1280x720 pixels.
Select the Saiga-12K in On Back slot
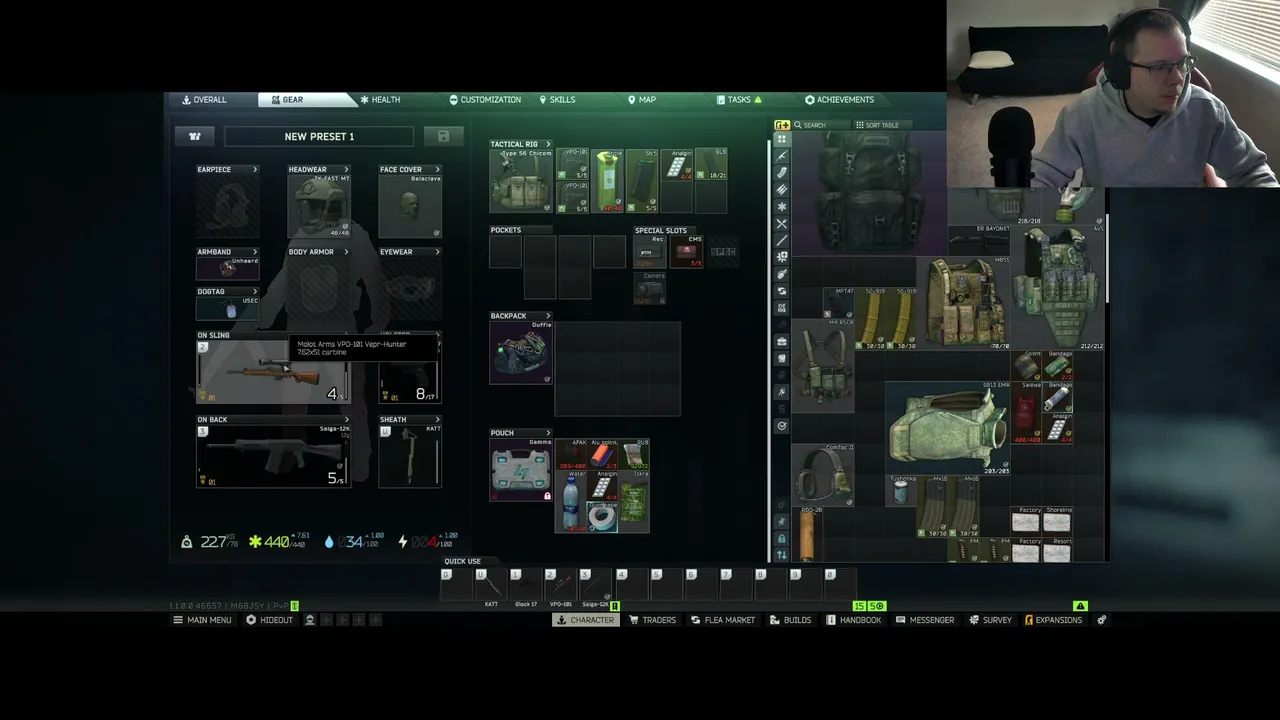click(272, 456)
